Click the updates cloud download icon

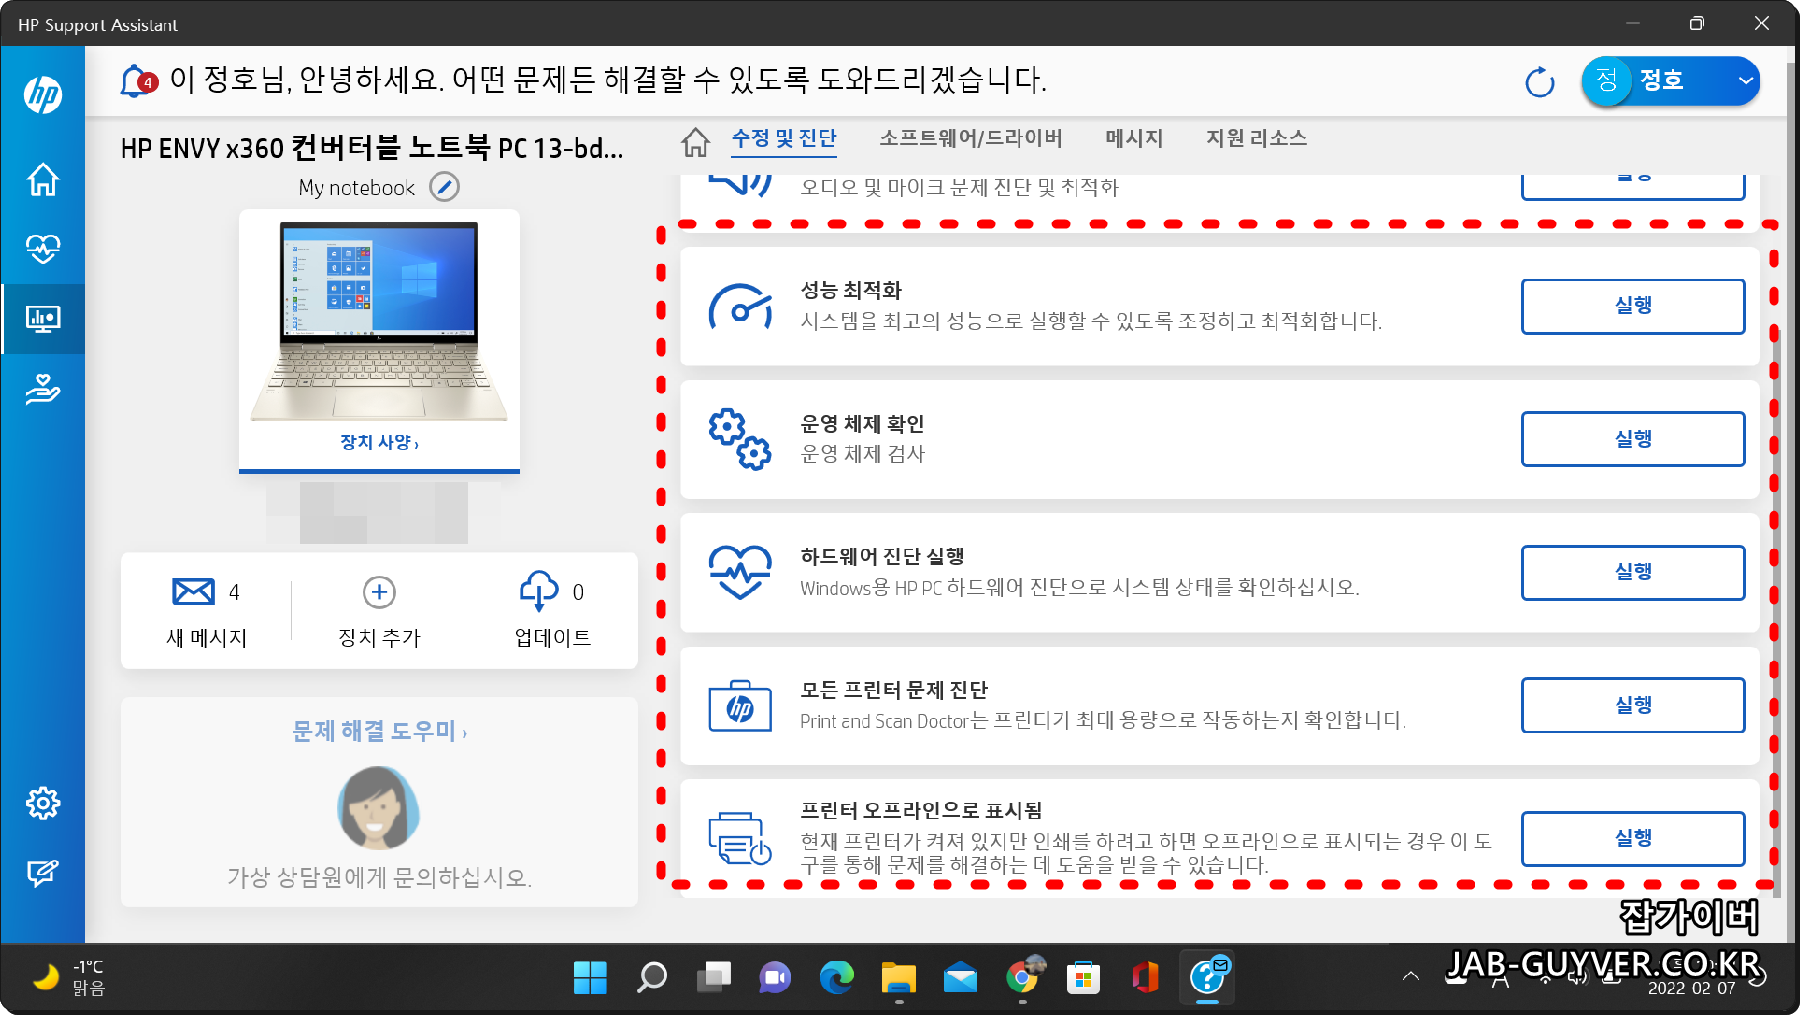coord(539,591)
